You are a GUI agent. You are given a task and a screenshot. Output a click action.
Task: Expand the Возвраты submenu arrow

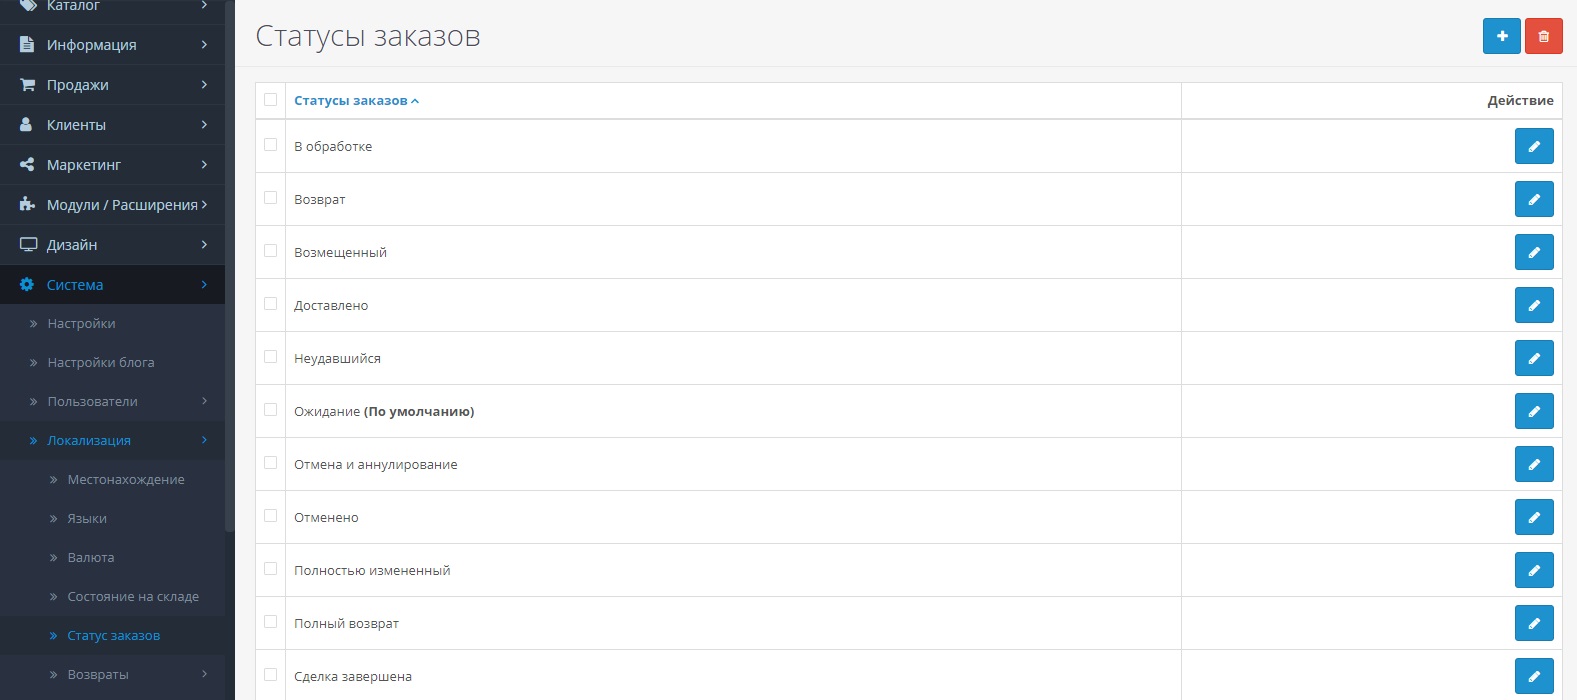(204, 674)
